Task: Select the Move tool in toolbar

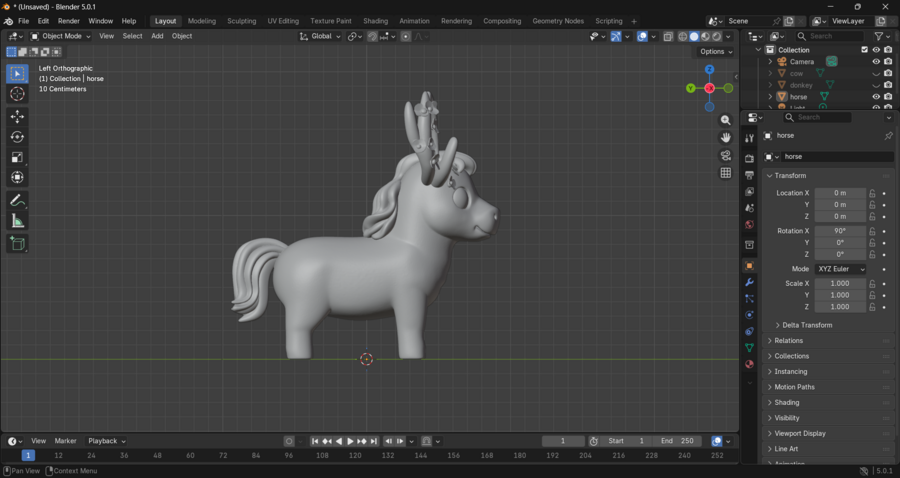Action: click(17, 116)
